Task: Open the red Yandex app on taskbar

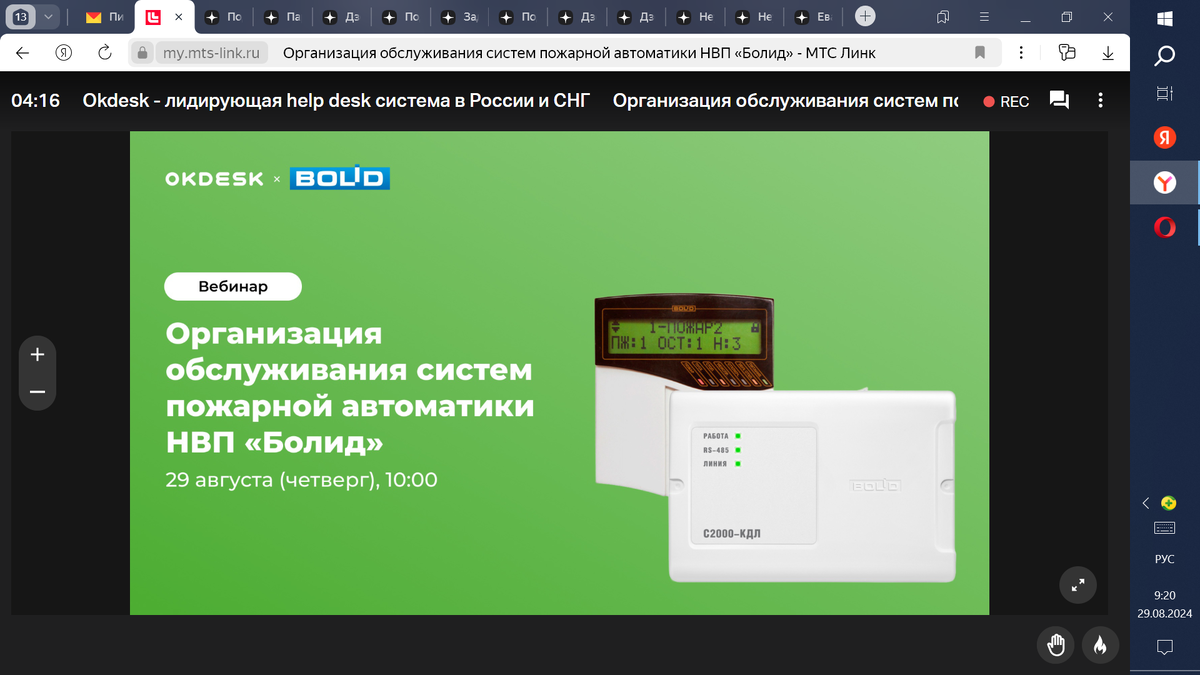Action: click(1164, 138)
